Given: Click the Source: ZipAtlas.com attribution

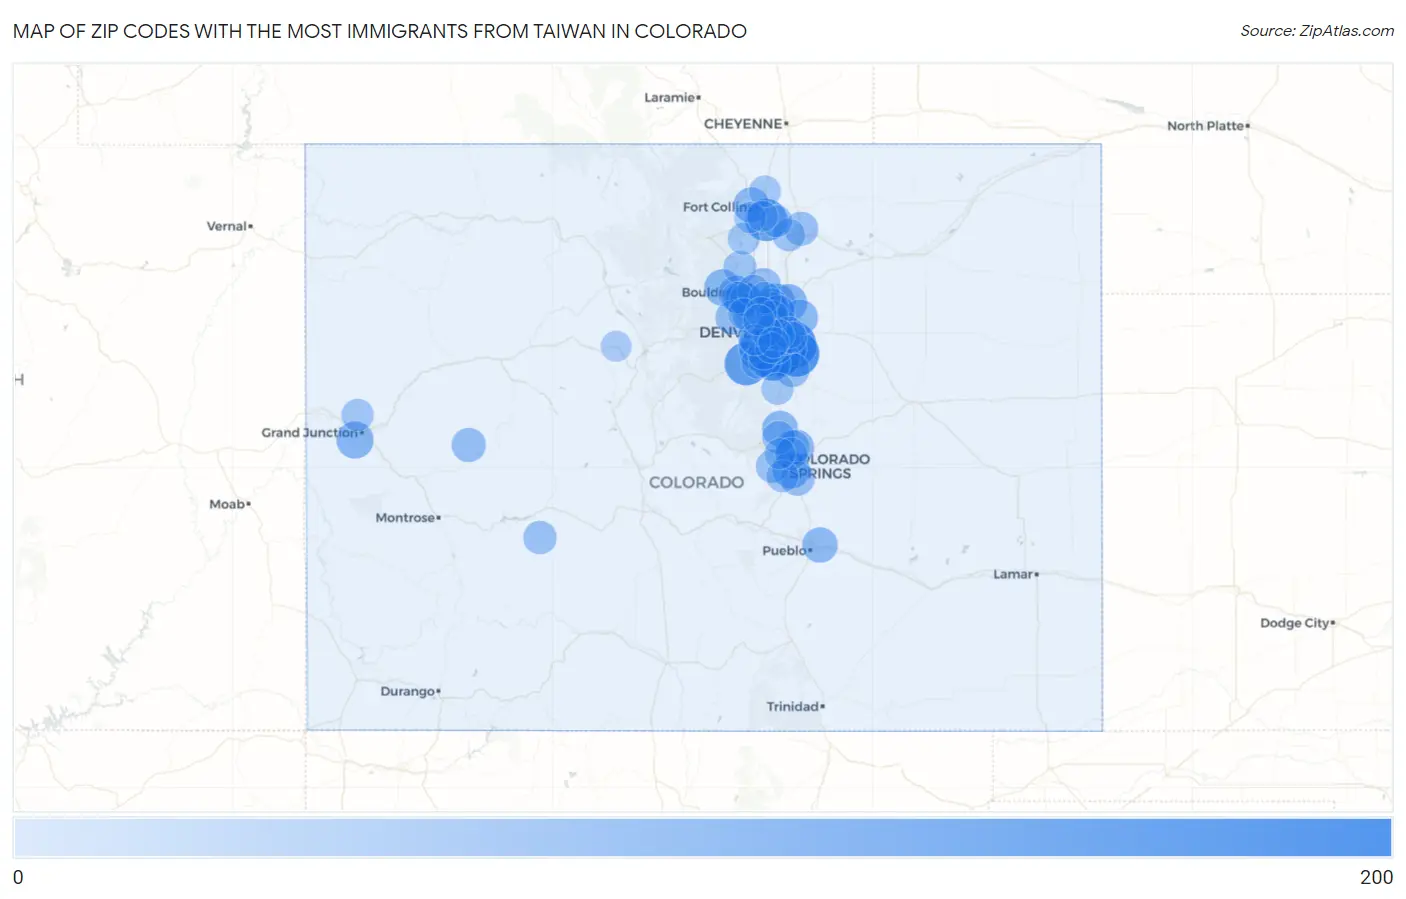Looking at the screenshot, I should pos(1317,31).
